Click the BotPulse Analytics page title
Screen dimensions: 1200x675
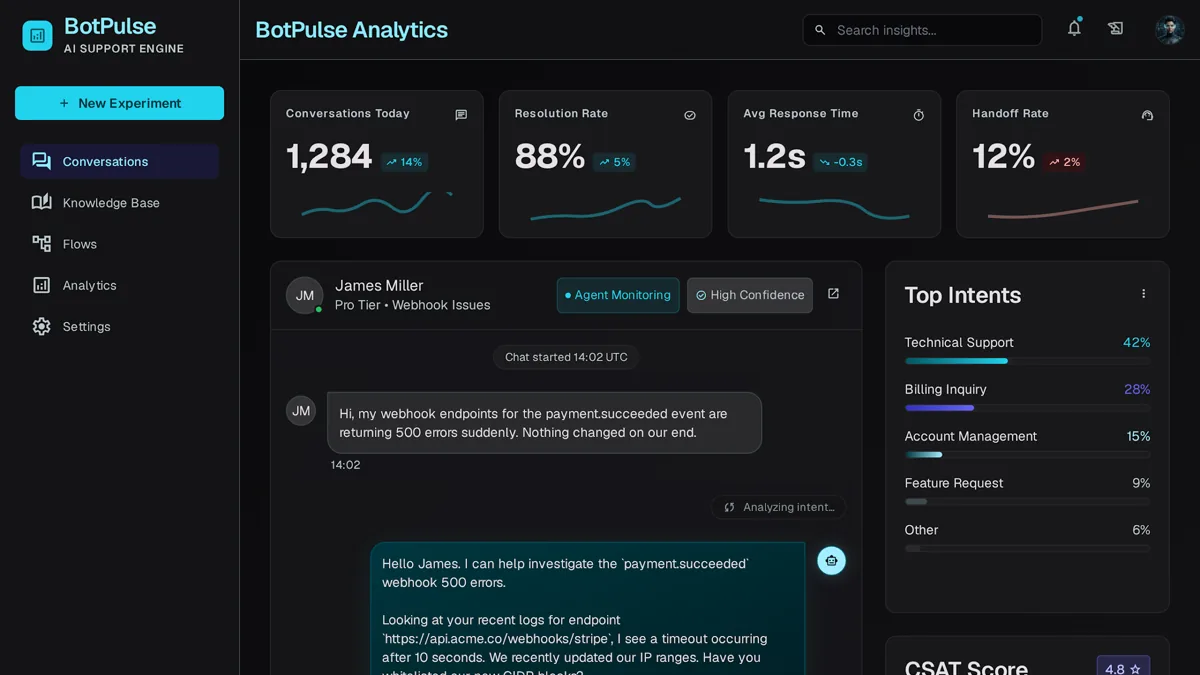[x=351, y=30]
